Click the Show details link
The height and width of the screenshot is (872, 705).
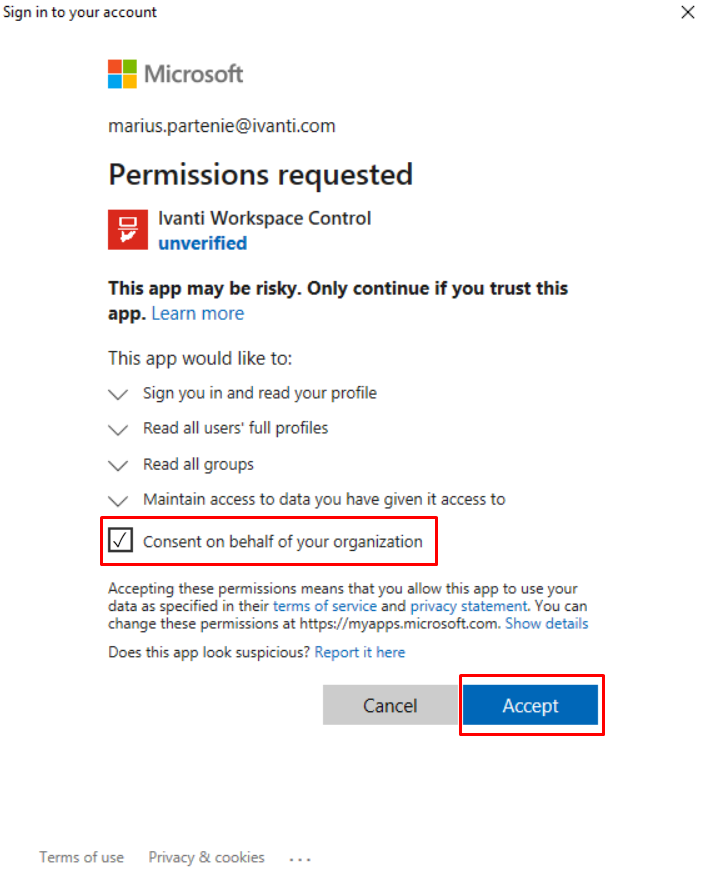[546, 624]
